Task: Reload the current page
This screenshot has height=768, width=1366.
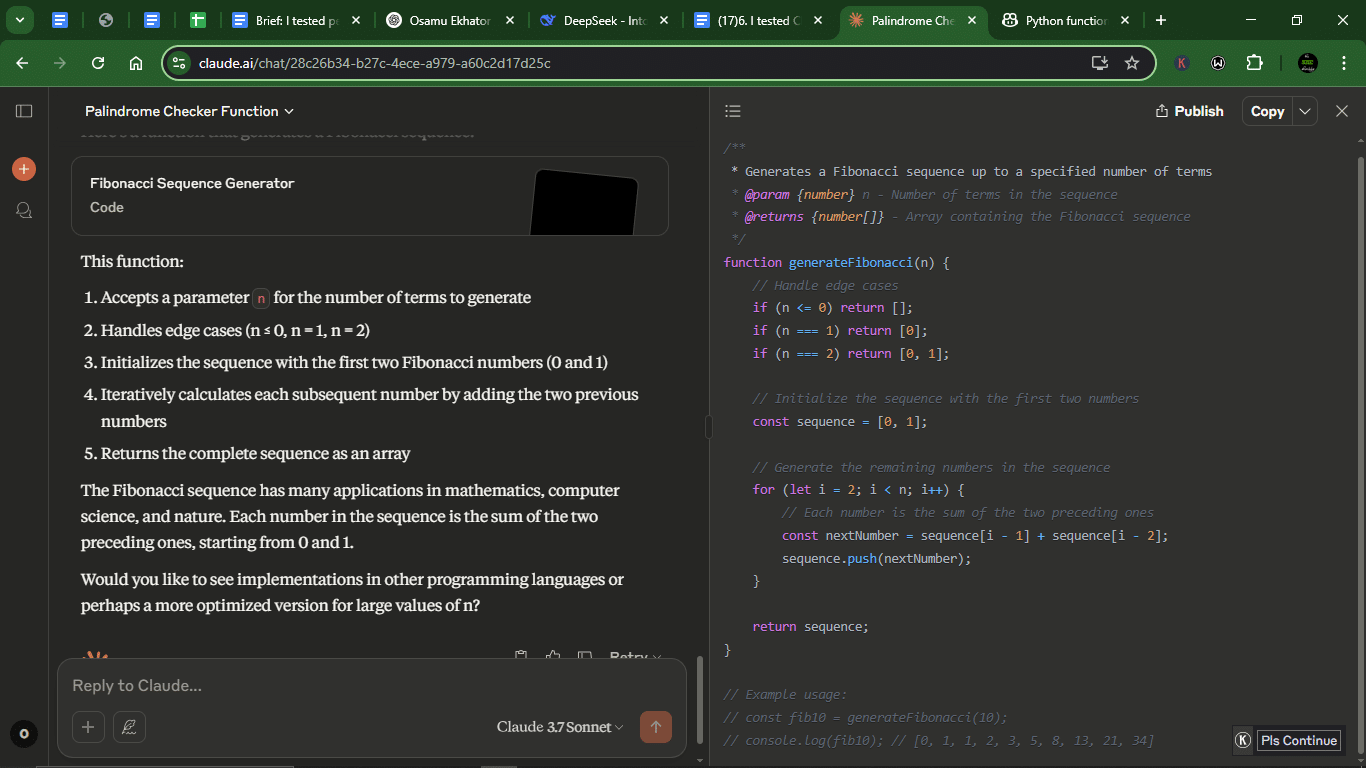Action: [x=98, y=62]
